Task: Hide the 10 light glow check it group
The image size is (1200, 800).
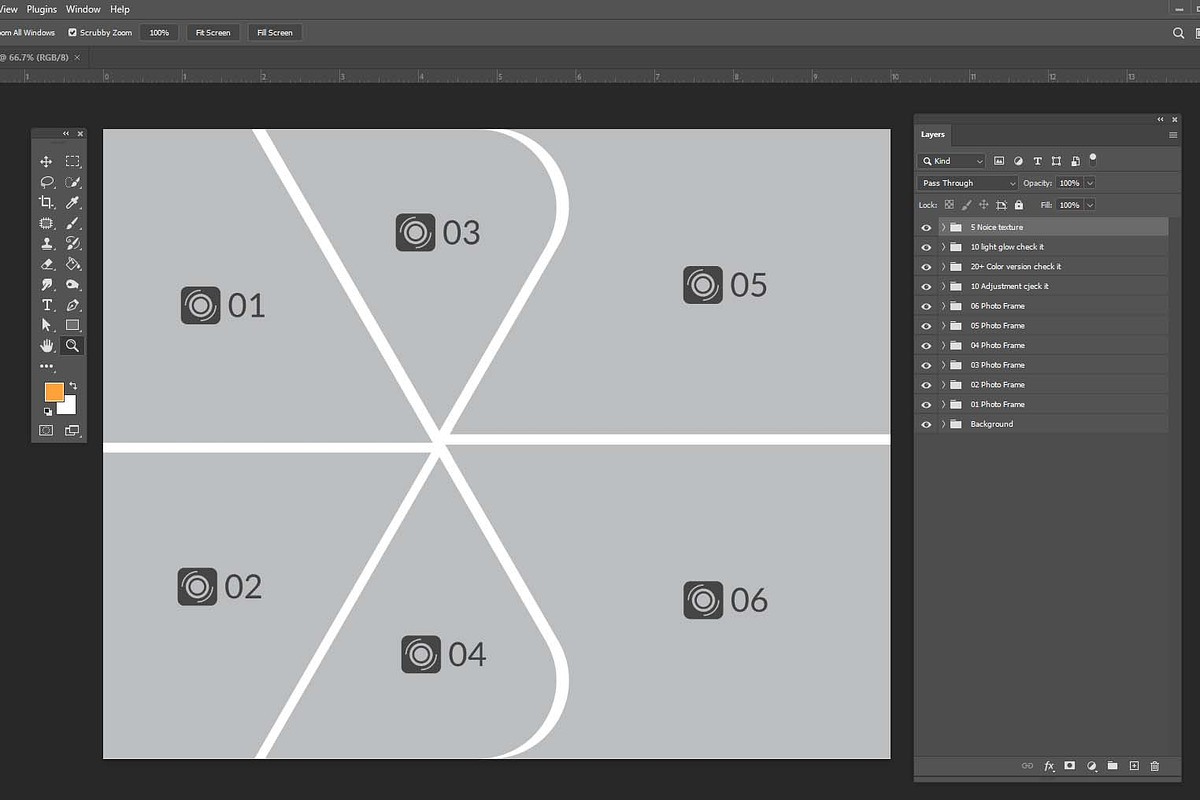Action: [926, 247]
